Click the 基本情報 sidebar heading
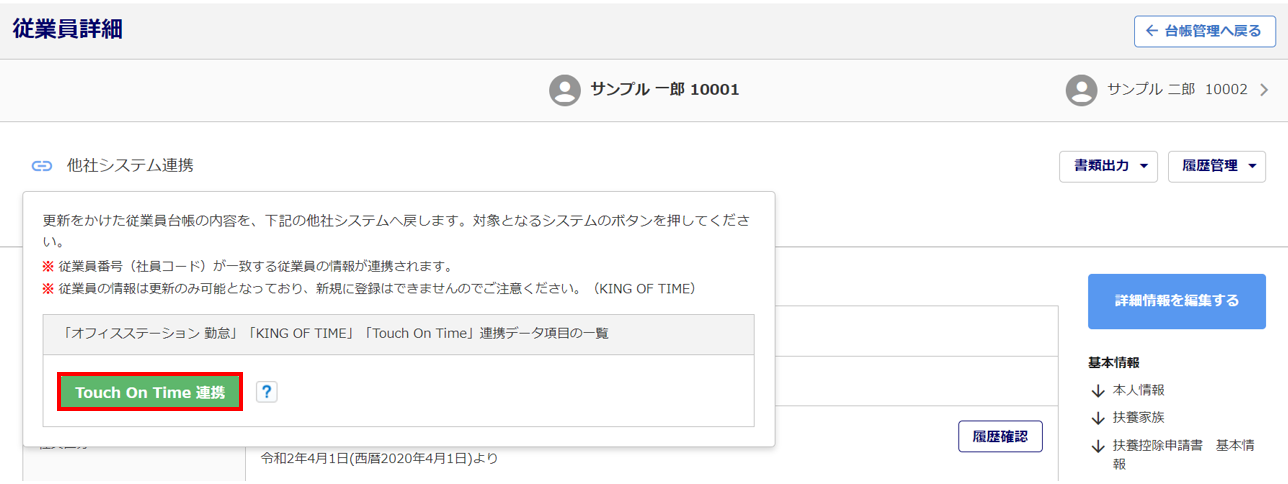 click(1114, 363)
